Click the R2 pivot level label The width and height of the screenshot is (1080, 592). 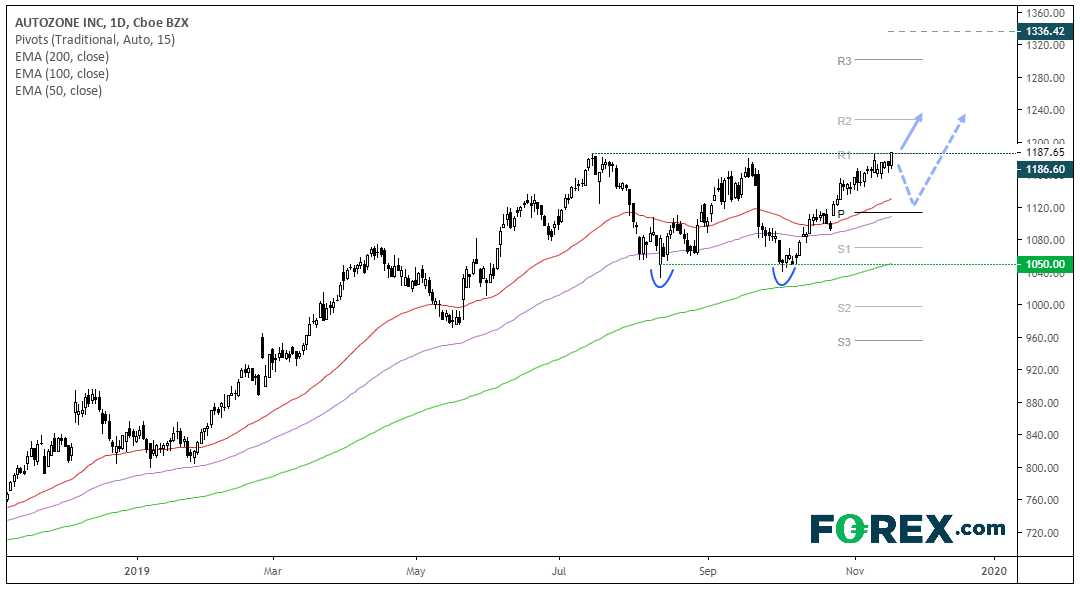tap(844, 121)
